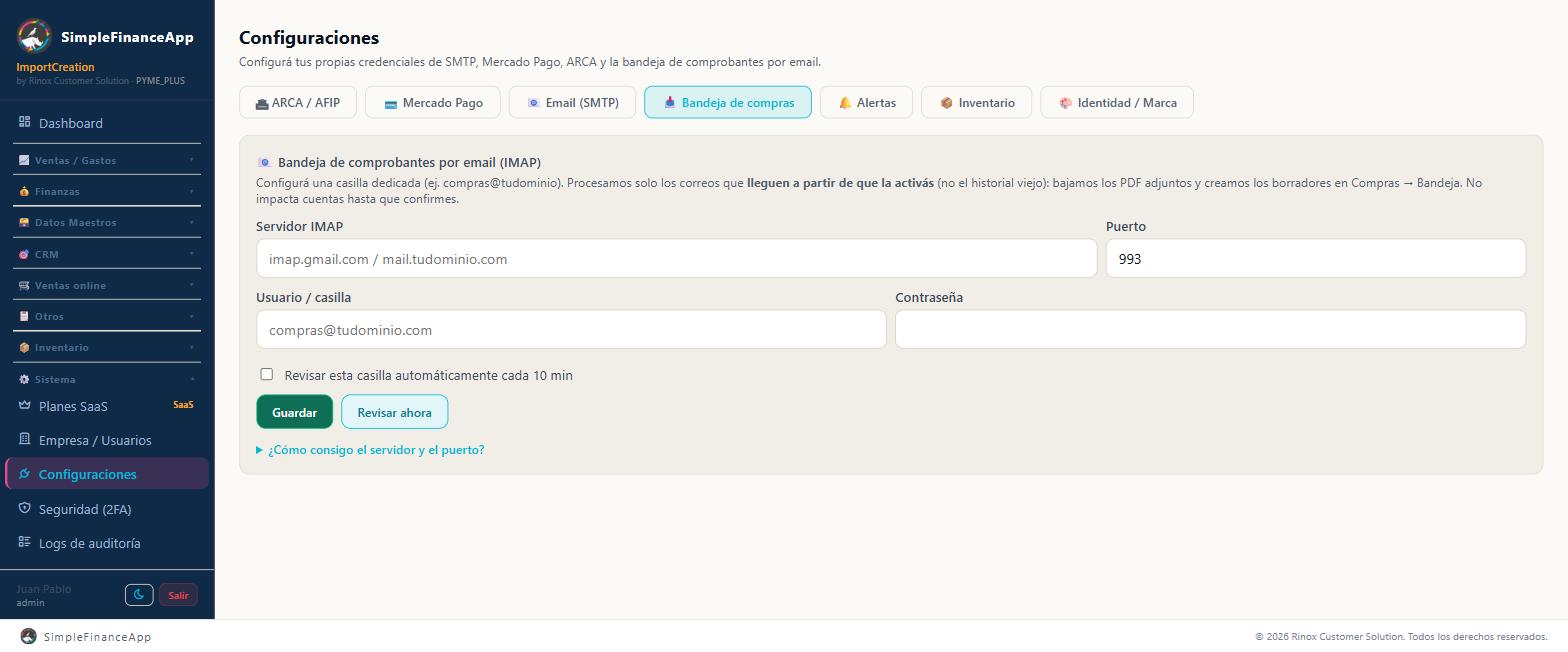Expand the Inventario sidebar section

click(107, 347)
